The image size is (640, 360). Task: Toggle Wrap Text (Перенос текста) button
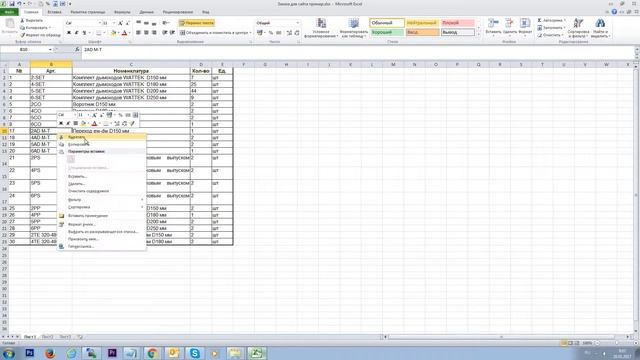197,23
